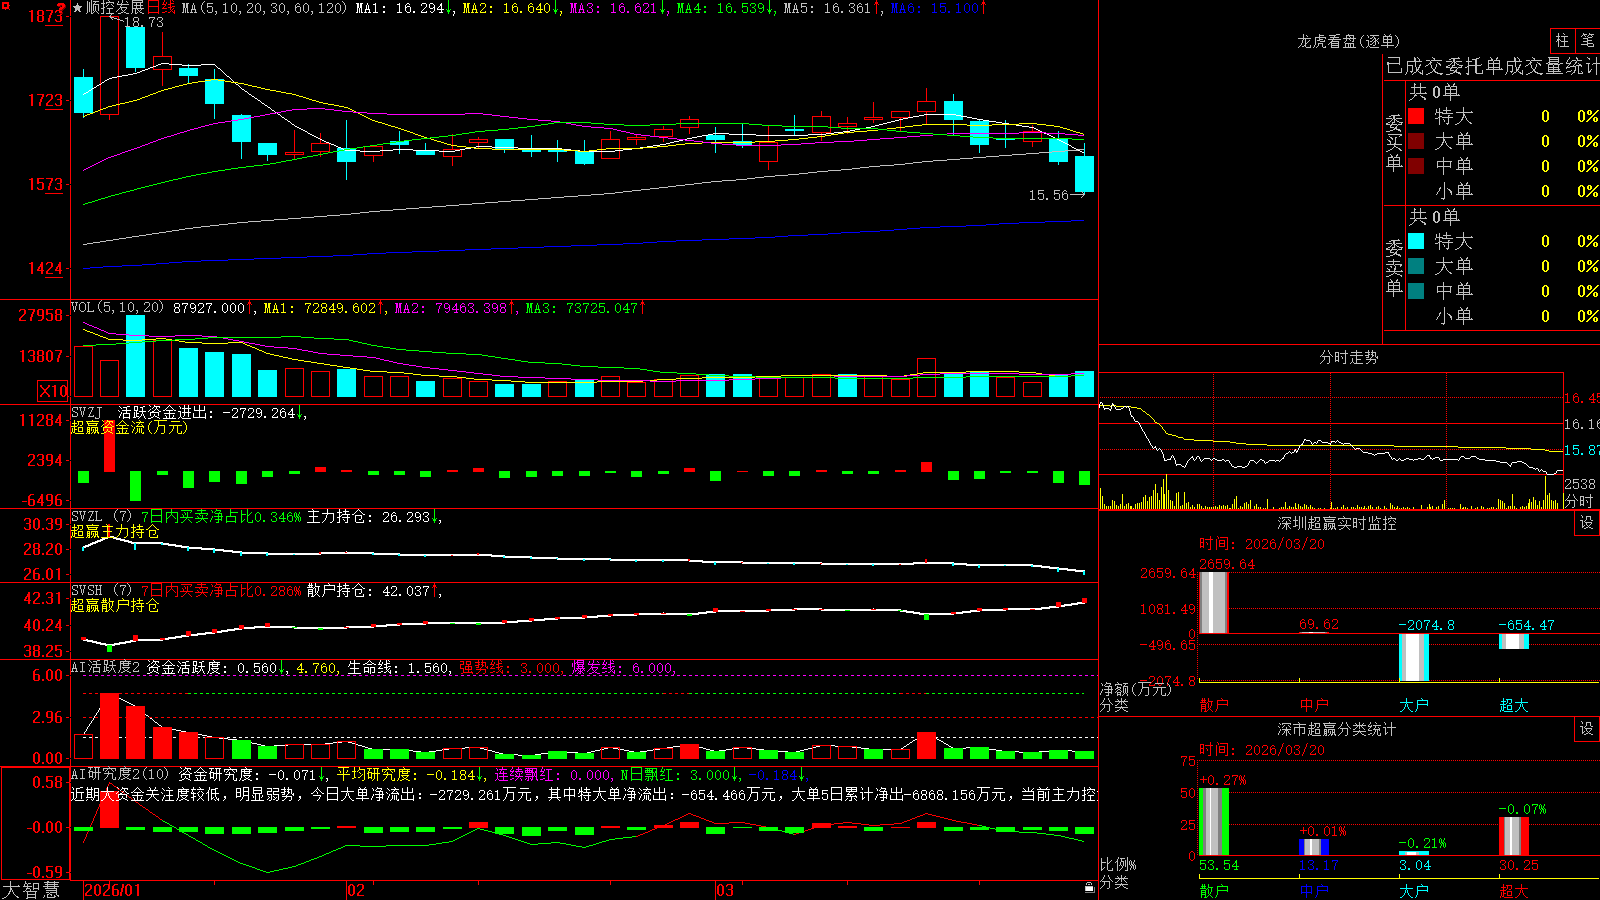Screen dimensions: 1600x900
Task: Click the dark red 大单 buy order swatch
Action: pyautogui.click(x=1416, y=141)
